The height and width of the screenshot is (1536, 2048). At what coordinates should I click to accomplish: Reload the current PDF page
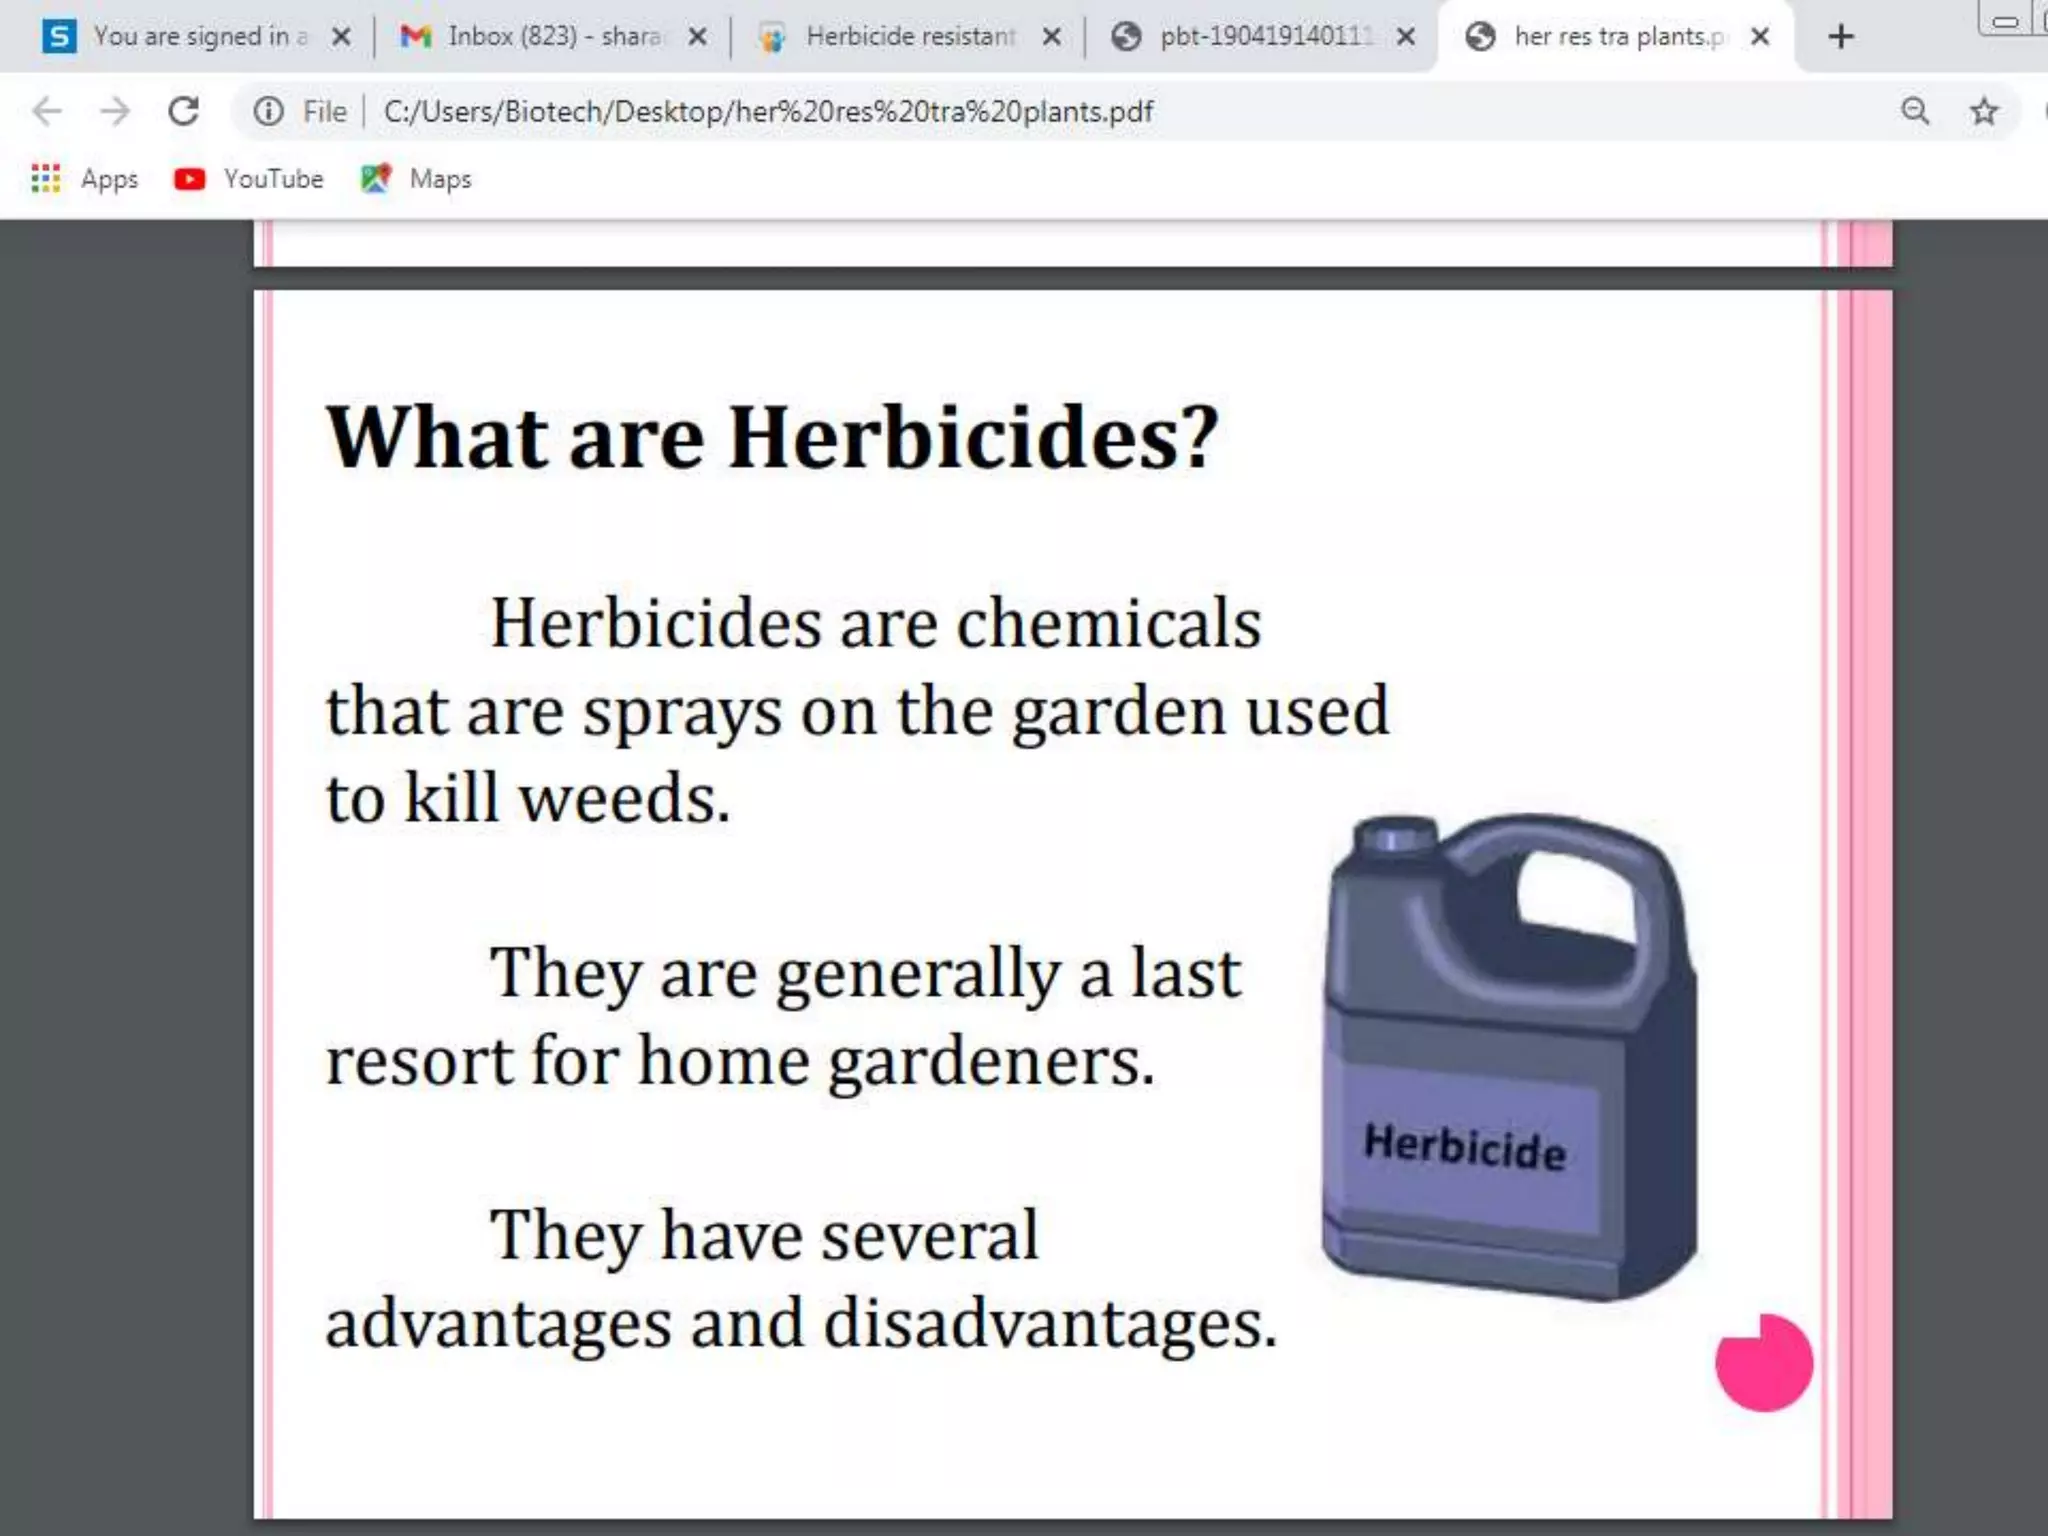pos(184,110)
